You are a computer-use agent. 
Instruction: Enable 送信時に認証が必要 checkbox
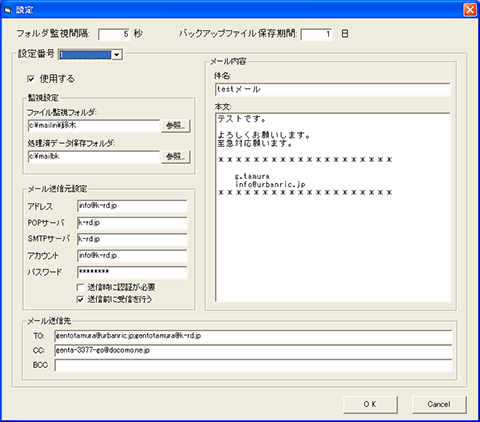[80, 287]
